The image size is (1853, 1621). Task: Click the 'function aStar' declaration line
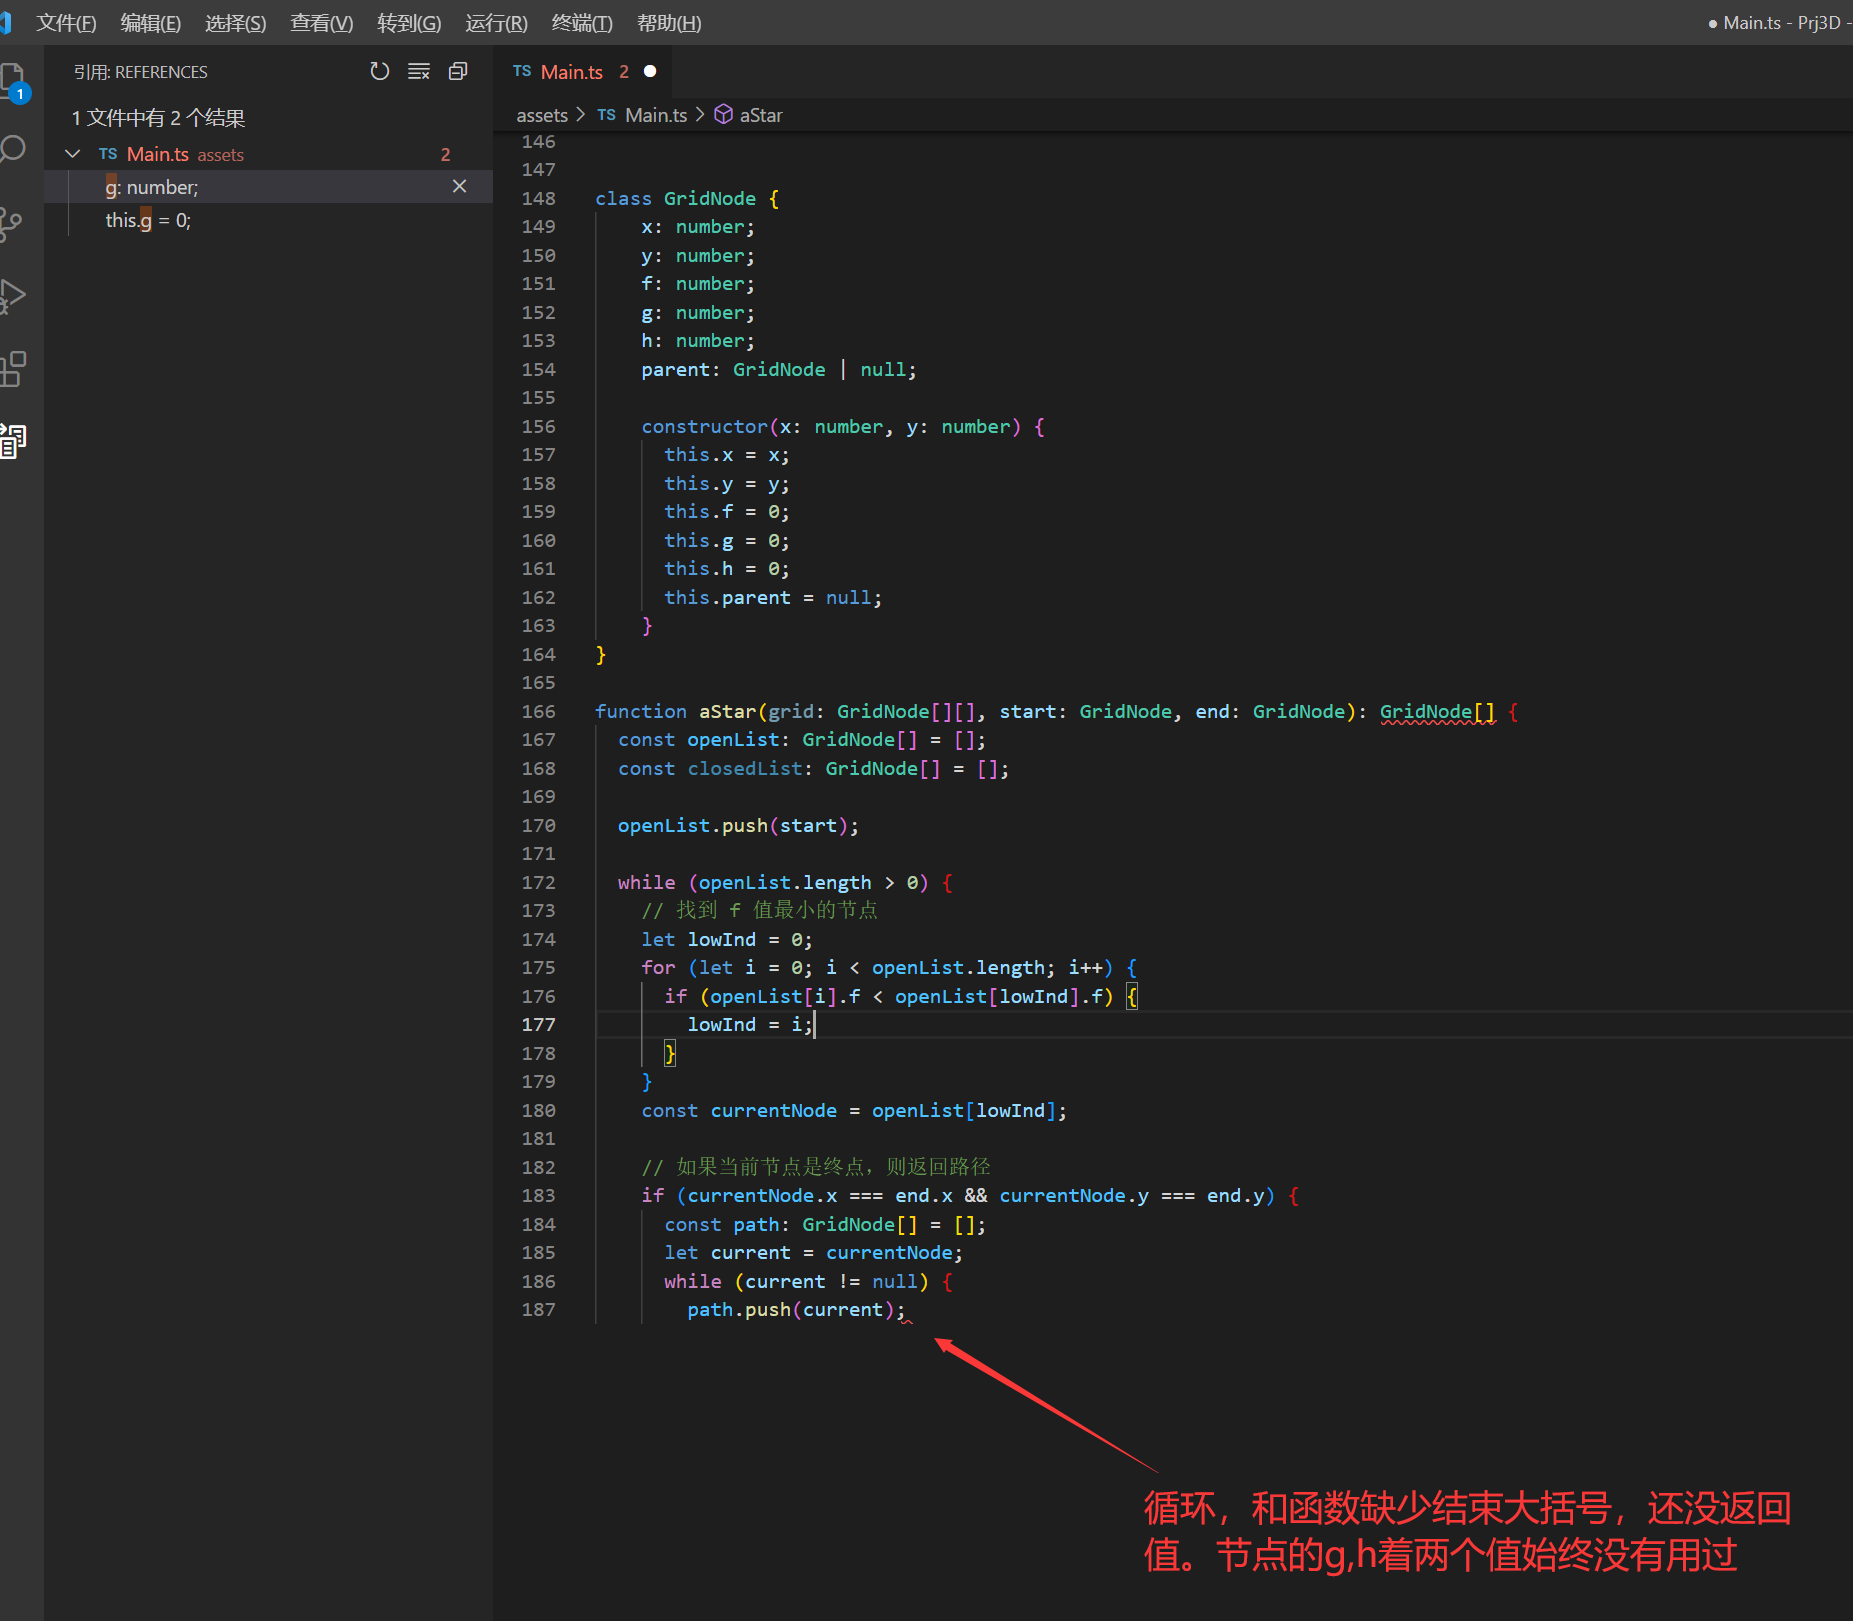tap(1057, 712)
